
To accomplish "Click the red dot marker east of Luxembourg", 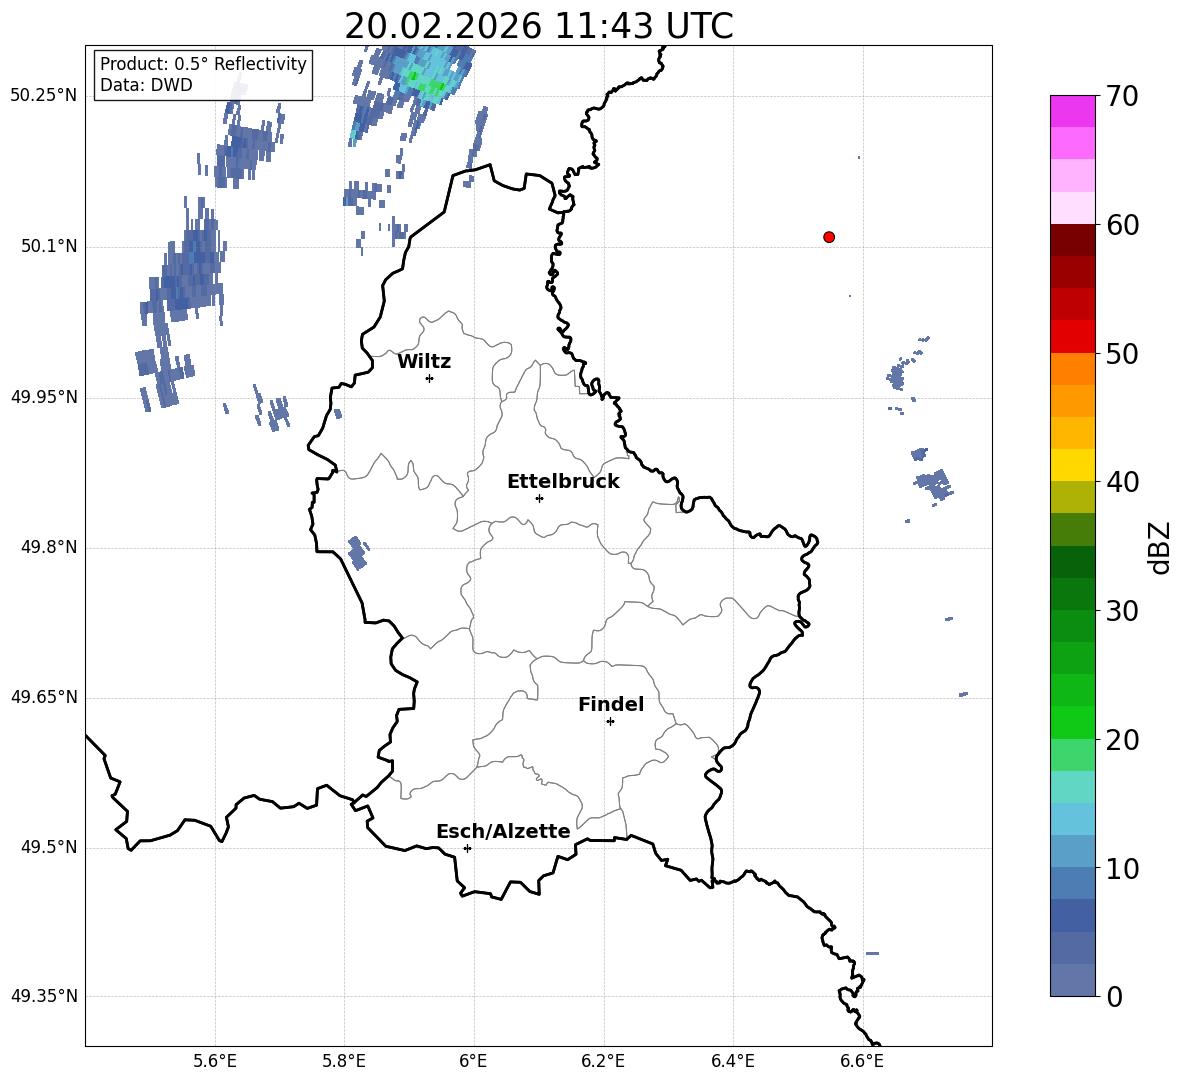I will point(829,237).
